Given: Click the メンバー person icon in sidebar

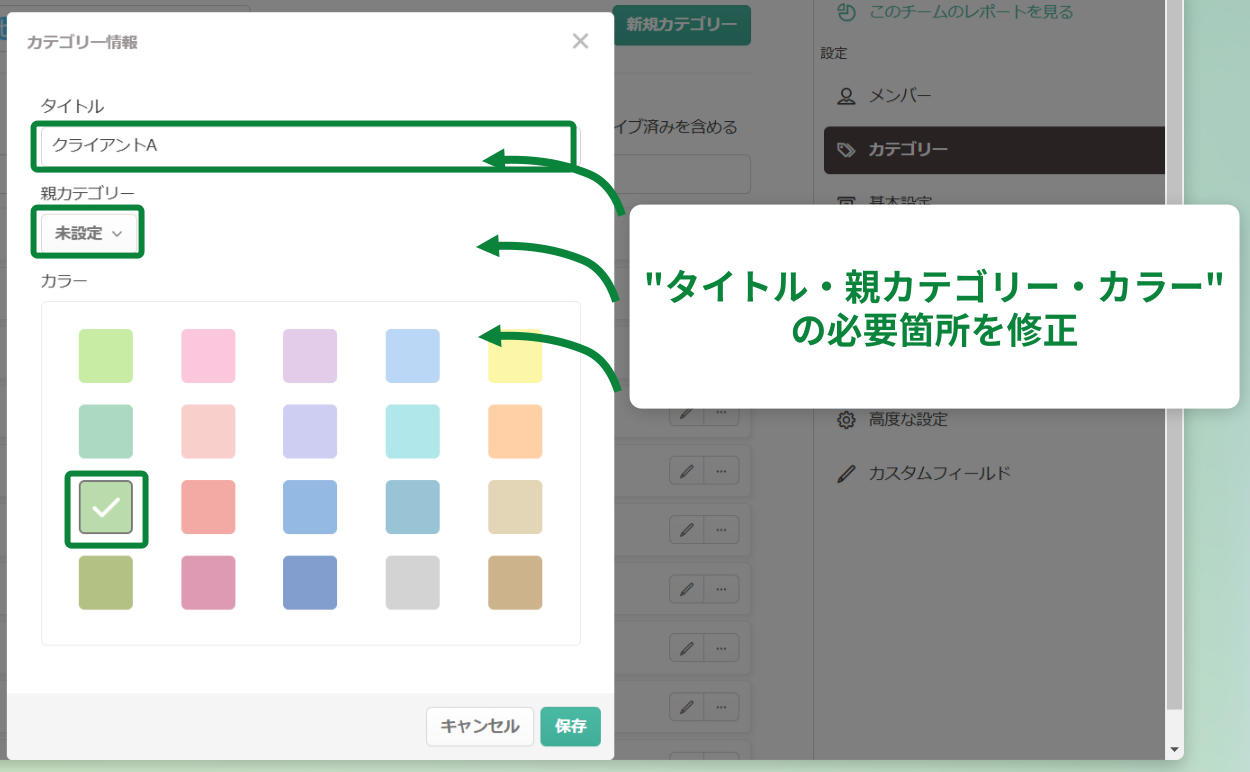Looking at the screenshot, I should point(846,96).
